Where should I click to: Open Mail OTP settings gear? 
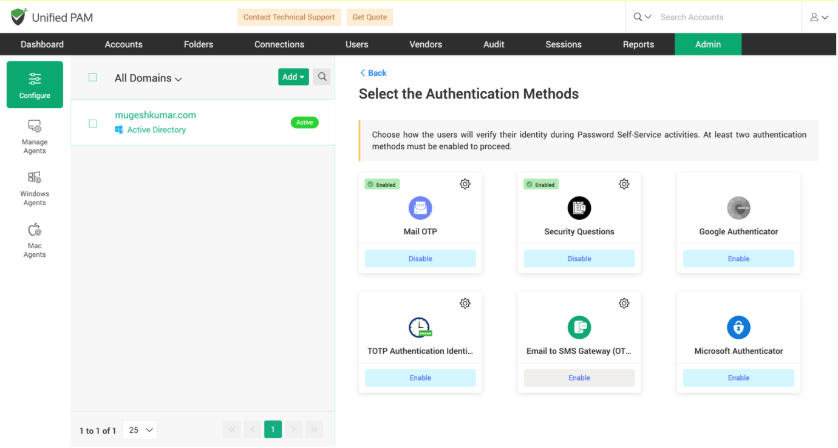[465, 184]
